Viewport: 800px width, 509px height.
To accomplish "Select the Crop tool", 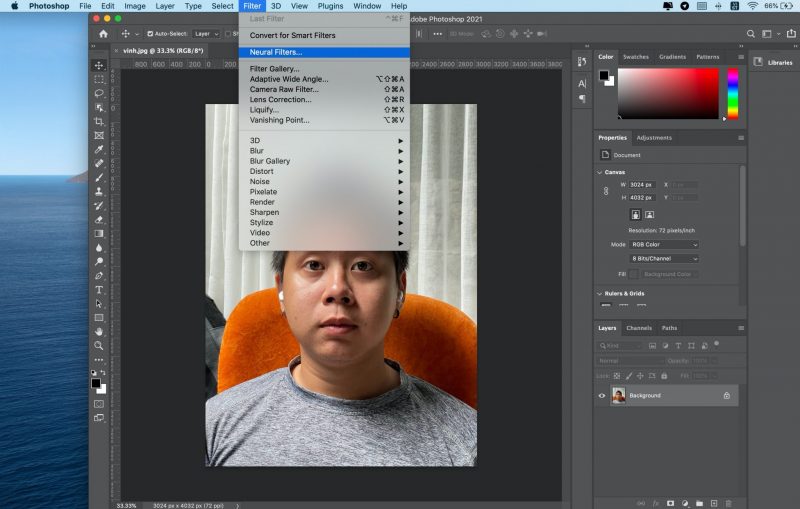I will pos(99,121).
